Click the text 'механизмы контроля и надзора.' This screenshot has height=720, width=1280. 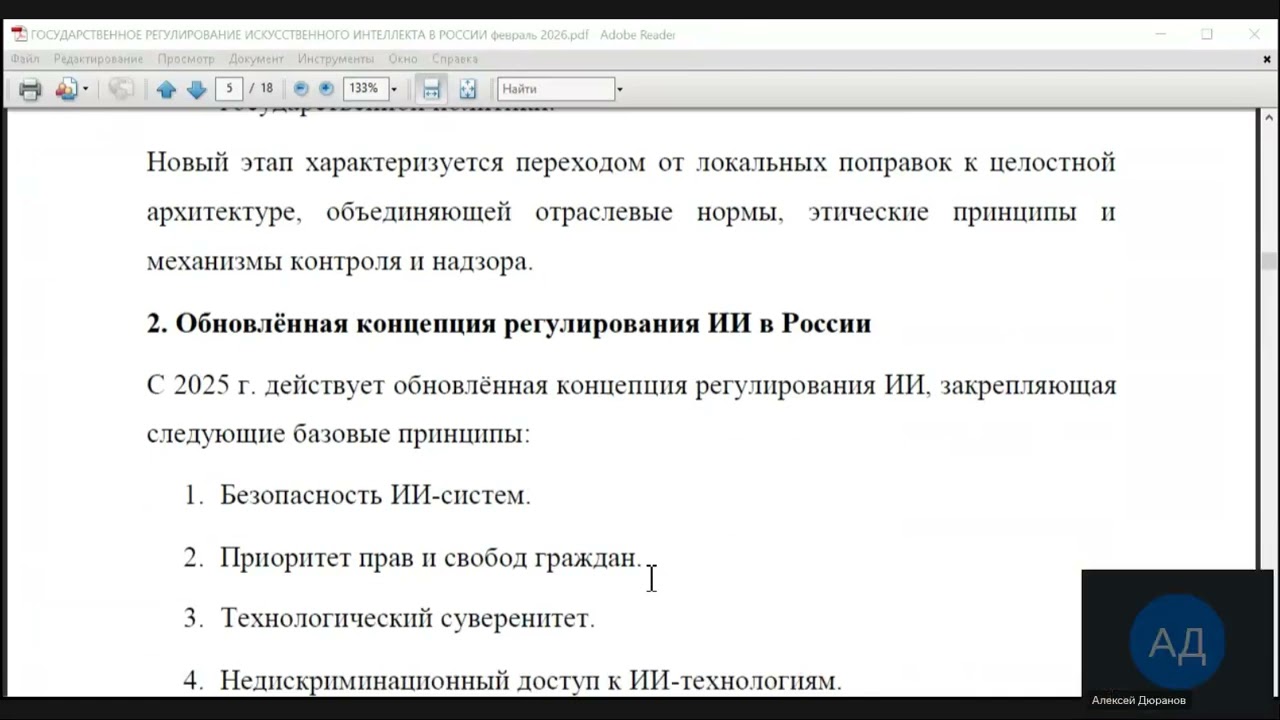coord(340,262)
